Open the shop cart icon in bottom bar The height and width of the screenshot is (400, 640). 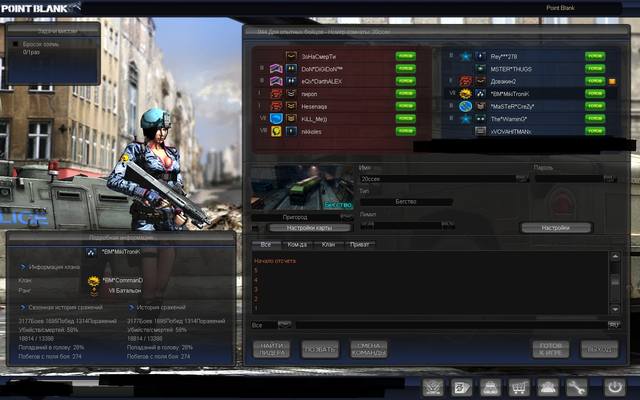(519, 387)
